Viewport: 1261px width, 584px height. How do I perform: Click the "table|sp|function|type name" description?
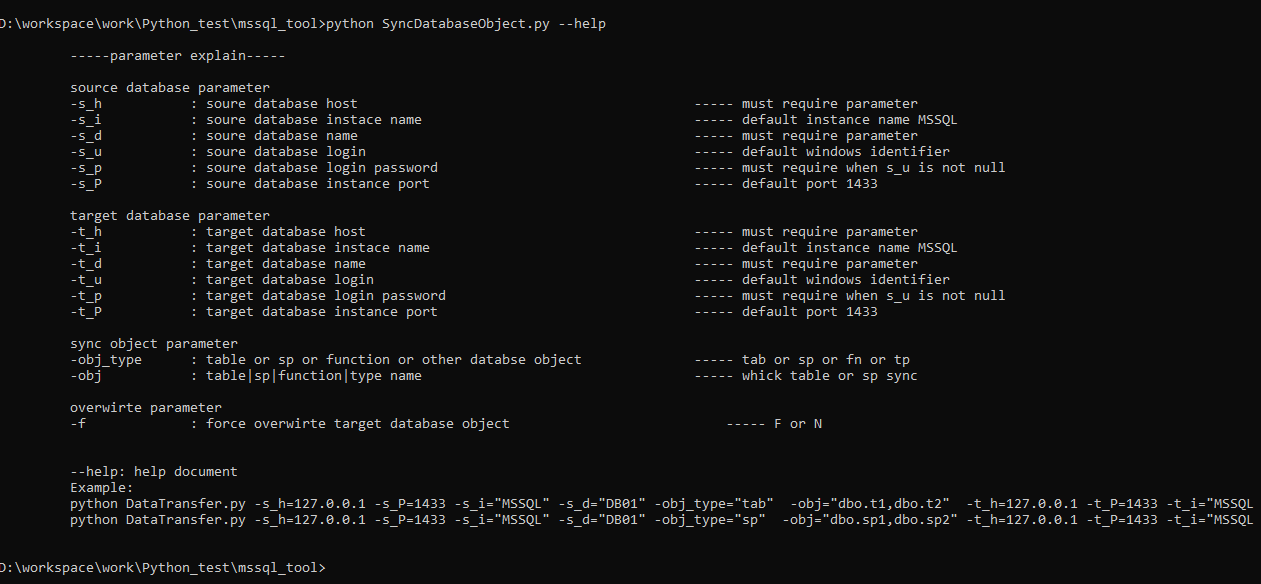pyautogui.click(x=313, y=376)
